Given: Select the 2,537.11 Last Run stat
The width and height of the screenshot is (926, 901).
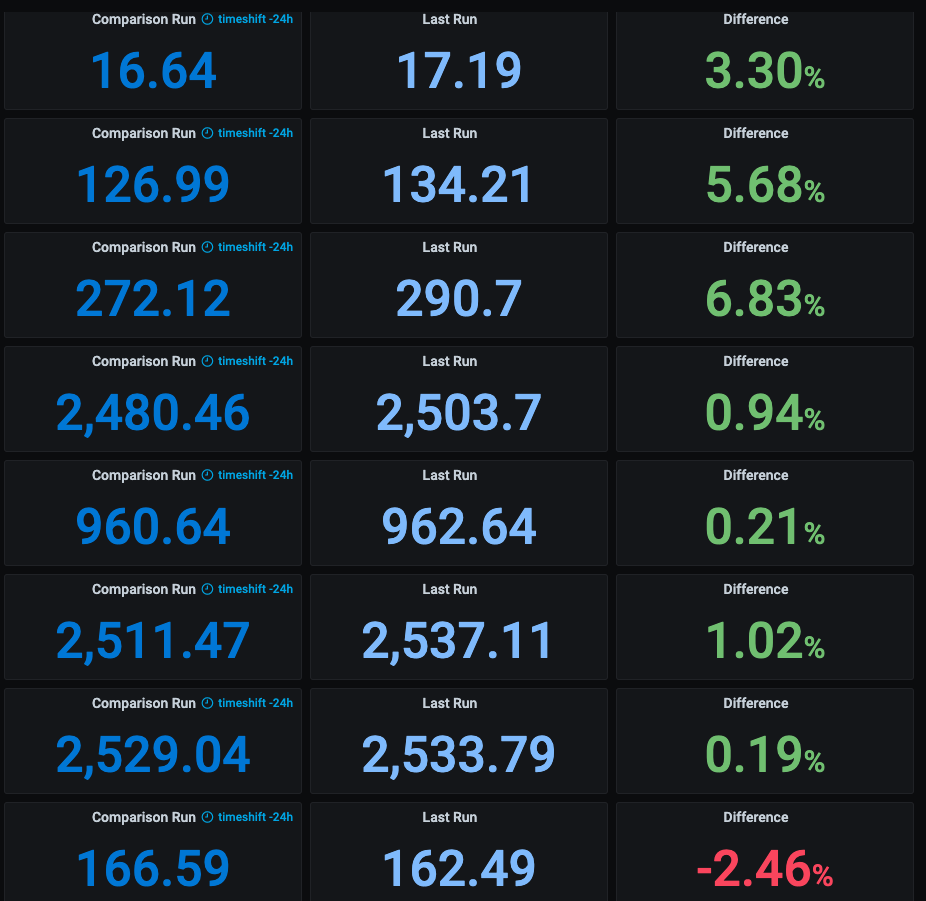Looking at the screenshot, I should (x=458, y=641).
